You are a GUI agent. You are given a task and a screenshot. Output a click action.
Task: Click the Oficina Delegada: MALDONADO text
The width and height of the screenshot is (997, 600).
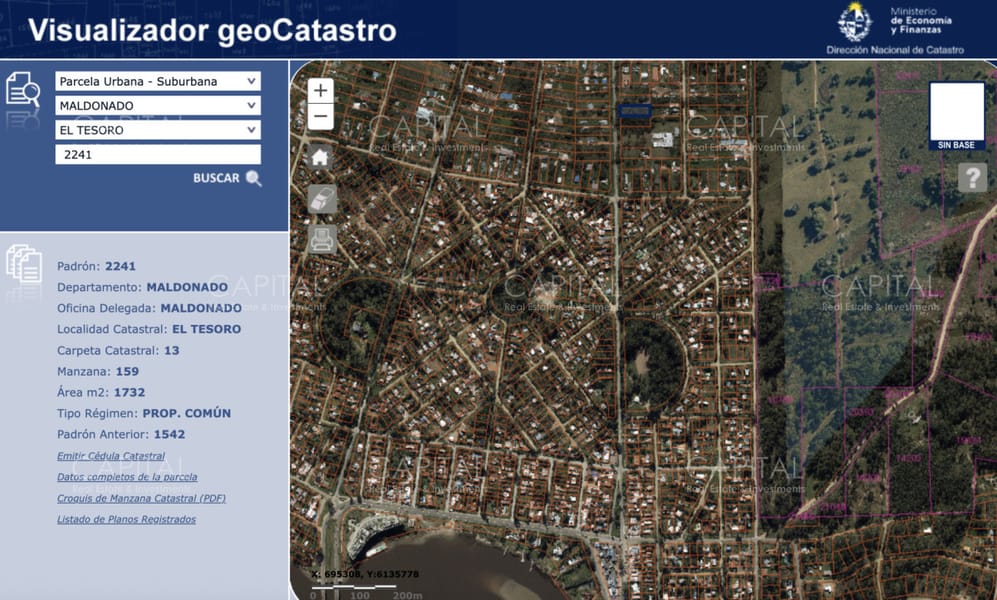coord(149,308)
